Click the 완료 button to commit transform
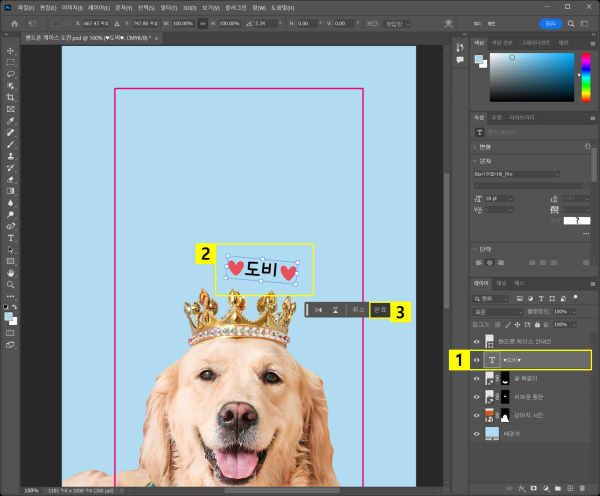Screen dimensions: 600x496 click(x=380, y=311)
